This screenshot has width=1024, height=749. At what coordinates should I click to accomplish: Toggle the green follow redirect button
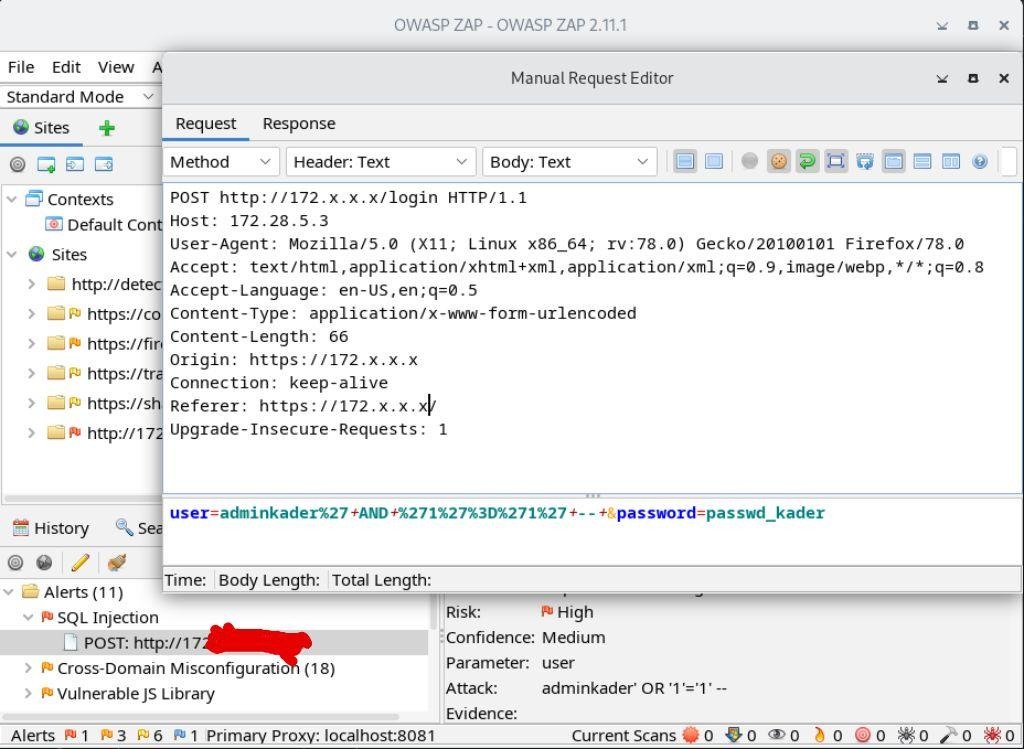click(x=807, y=161)
